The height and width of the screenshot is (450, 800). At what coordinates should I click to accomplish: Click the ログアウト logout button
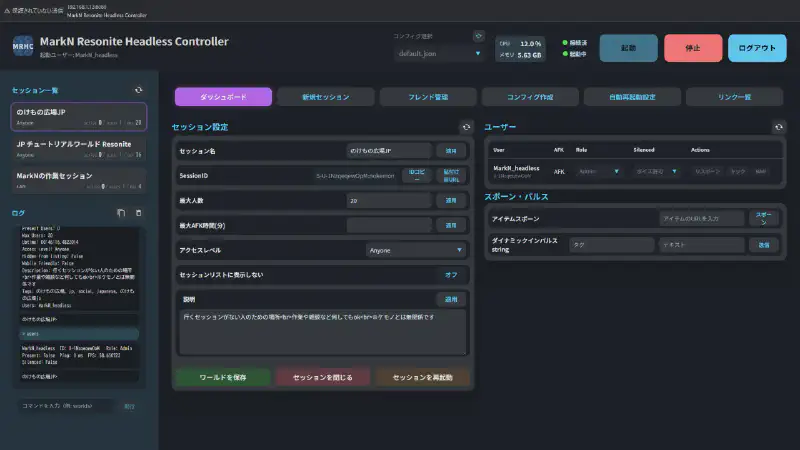click(757, 48)
